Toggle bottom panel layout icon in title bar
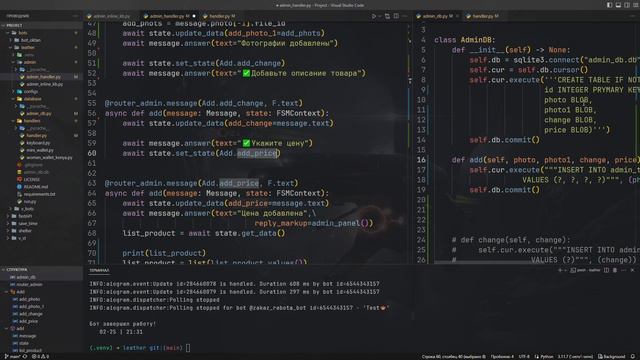This screenshot has height=360, width=640. click(x=618, y=5)
